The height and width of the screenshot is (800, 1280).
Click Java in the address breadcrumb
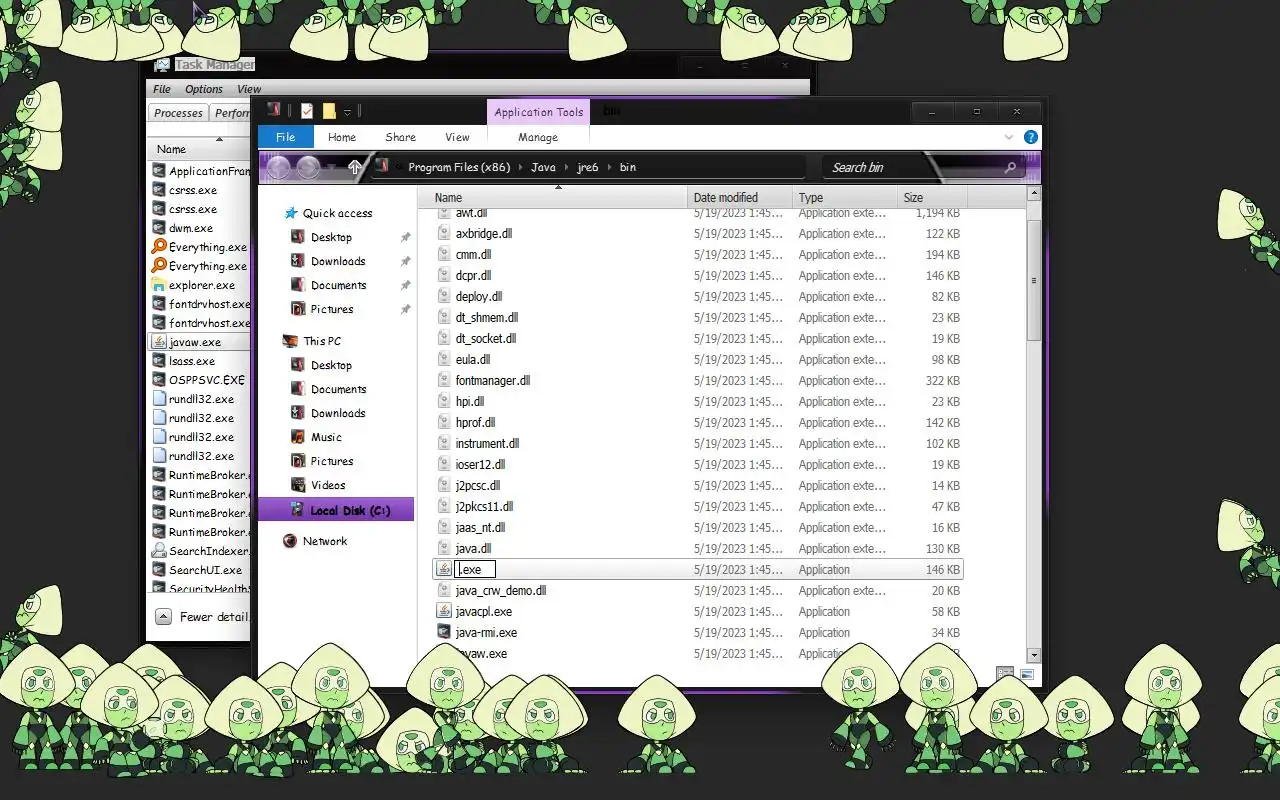click(543, 167)
